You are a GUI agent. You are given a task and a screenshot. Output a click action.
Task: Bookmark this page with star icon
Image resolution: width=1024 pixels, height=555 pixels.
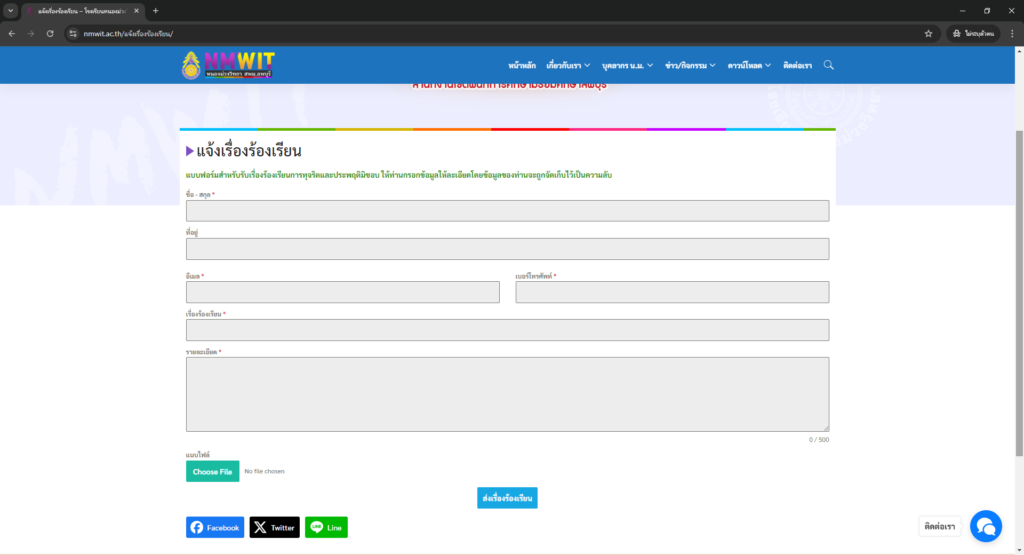[x=928, y=33]
